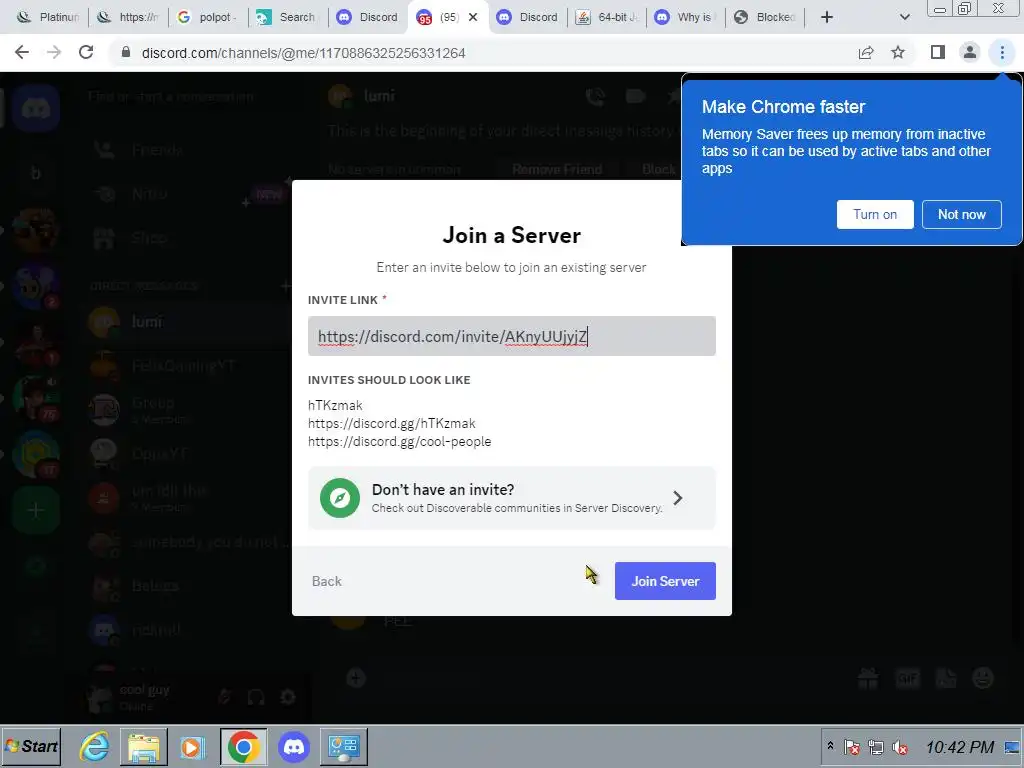Viewport: 1024px width, 768px height.
Task: Click the muted volume tray icon
Action: coord(901,747)
